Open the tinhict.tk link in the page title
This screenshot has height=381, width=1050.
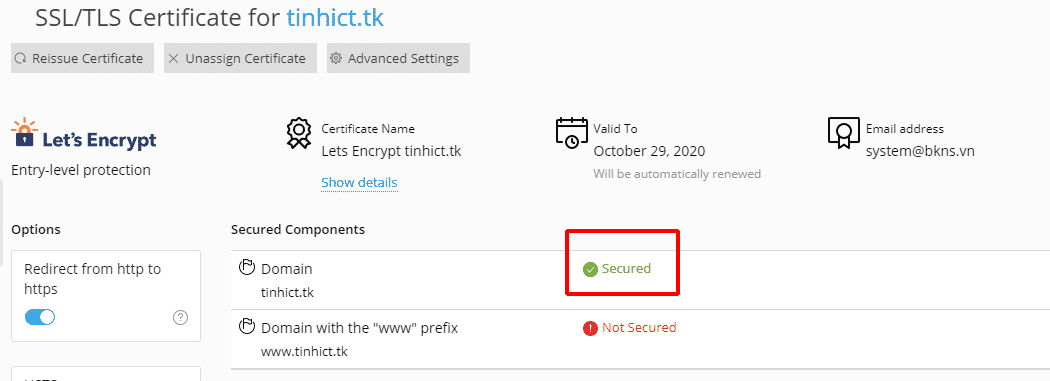click(335, 17)
